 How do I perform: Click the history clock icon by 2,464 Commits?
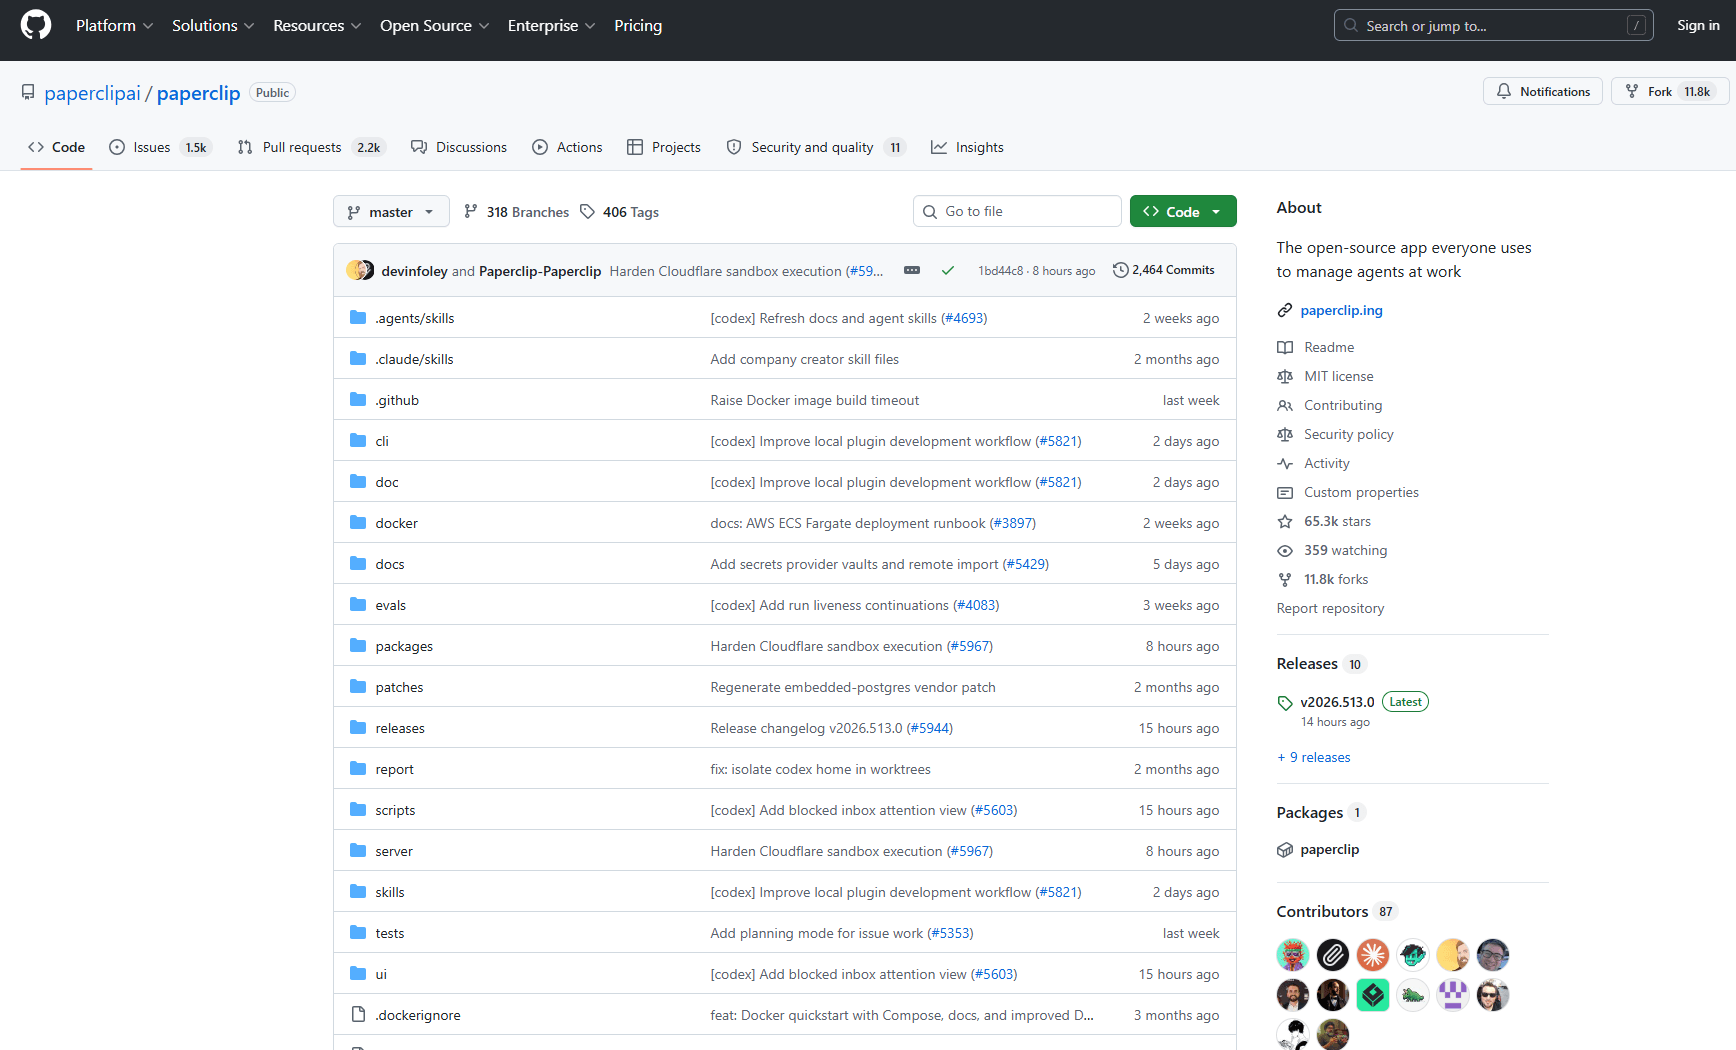[x=1121, y=270]
